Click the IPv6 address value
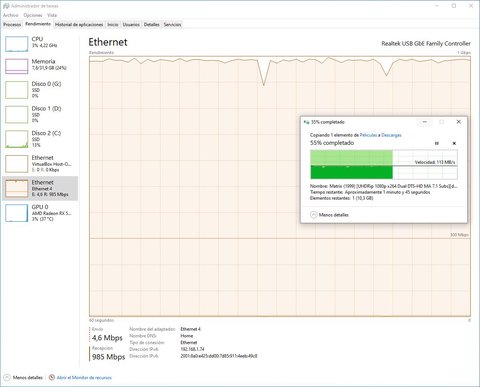 219,356
